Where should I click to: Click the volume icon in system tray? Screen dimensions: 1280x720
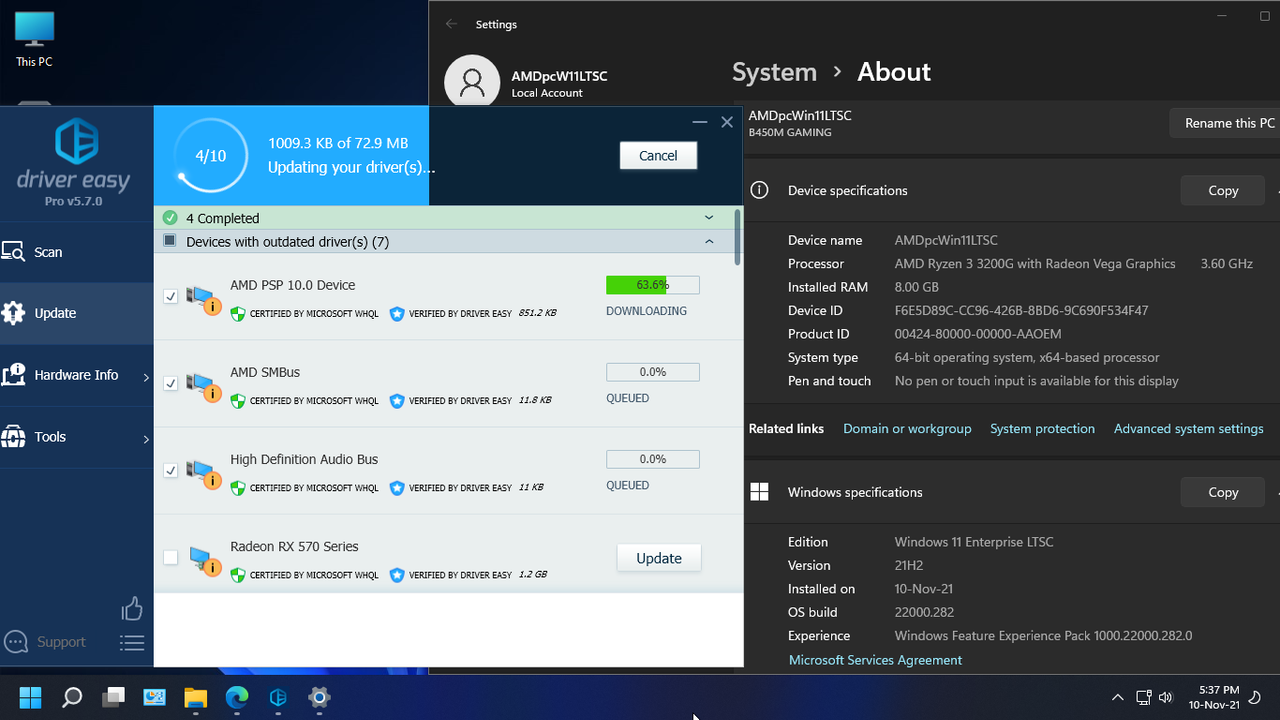(1166, 697)
